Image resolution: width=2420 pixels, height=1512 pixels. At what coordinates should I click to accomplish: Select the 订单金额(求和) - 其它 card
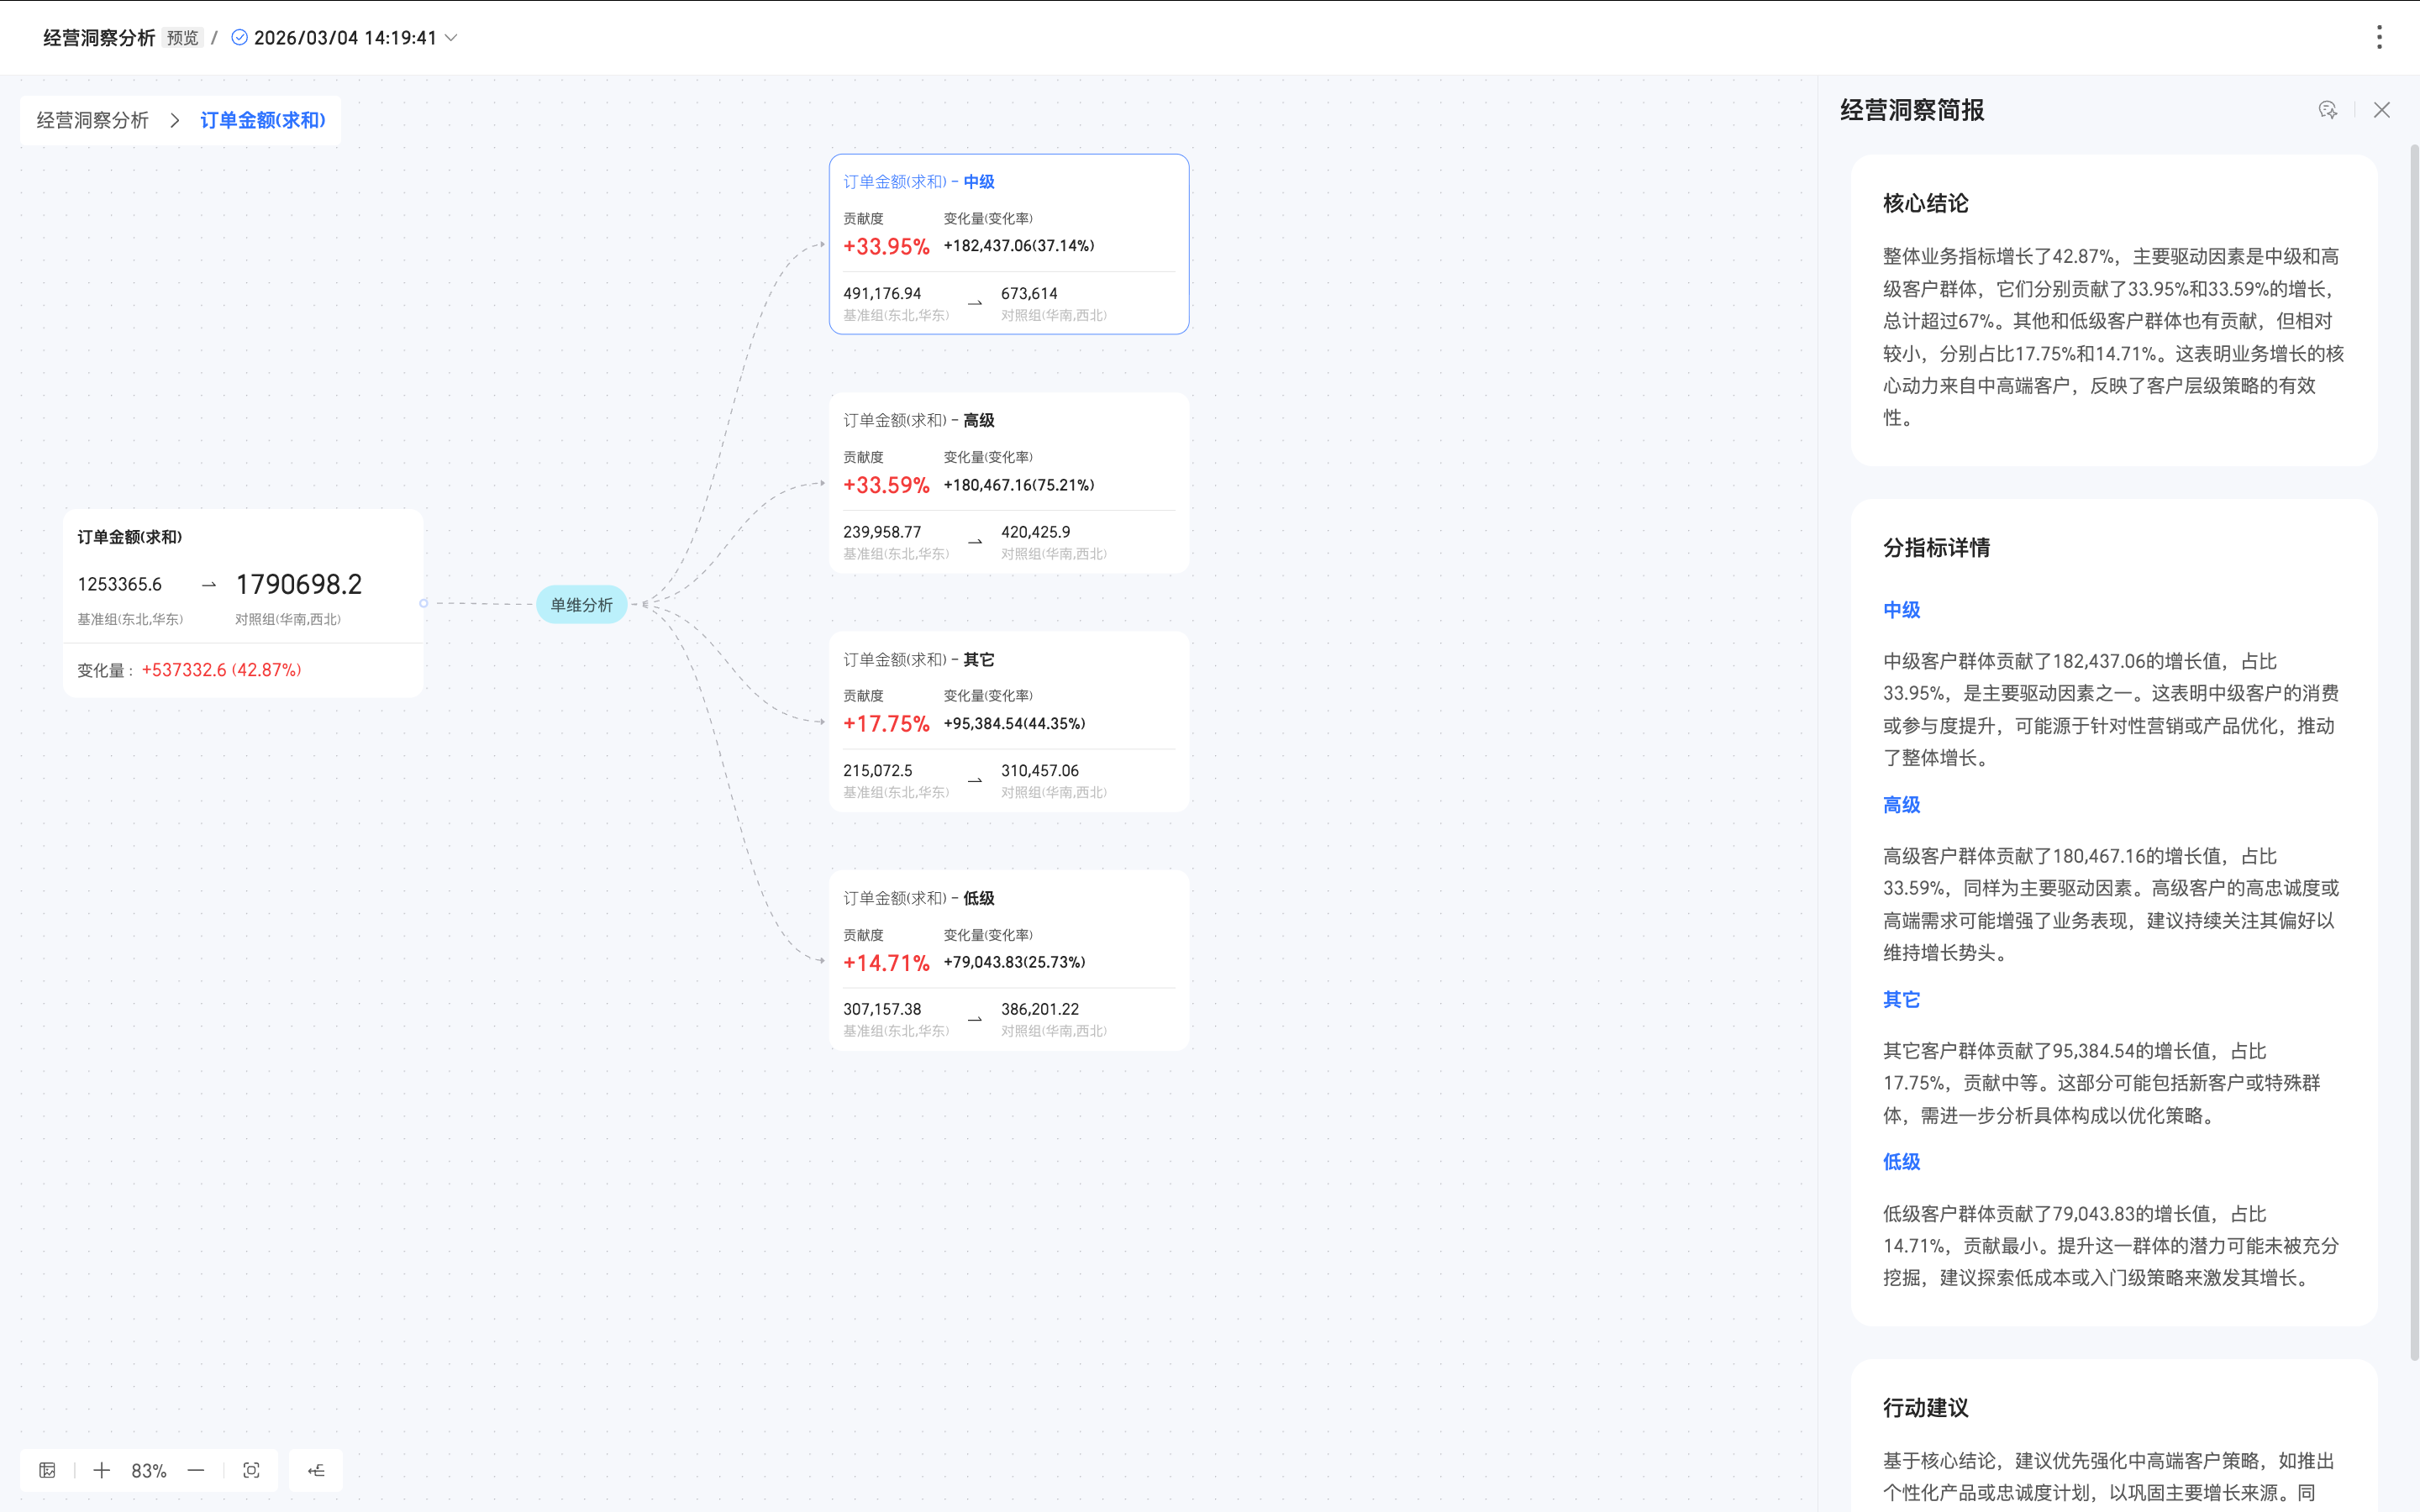point(1008,722)
